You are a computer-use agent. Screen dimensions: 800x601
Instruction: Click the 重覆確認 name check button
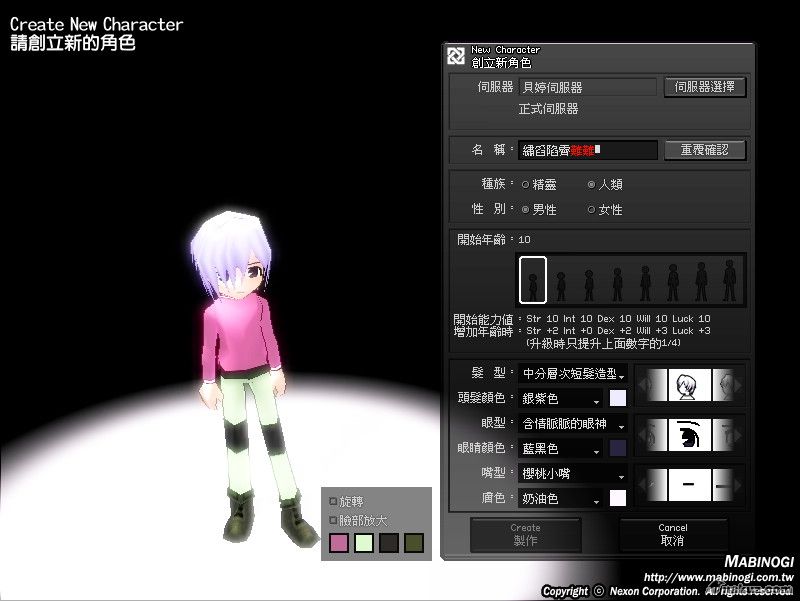point(705,150)
